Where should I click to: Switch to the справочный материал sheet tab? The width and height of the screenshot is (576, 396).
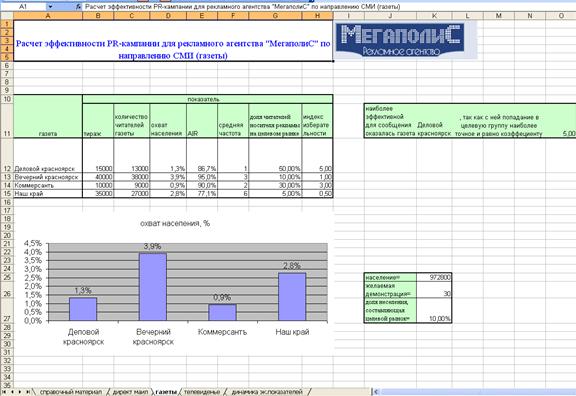pos(71,392)
